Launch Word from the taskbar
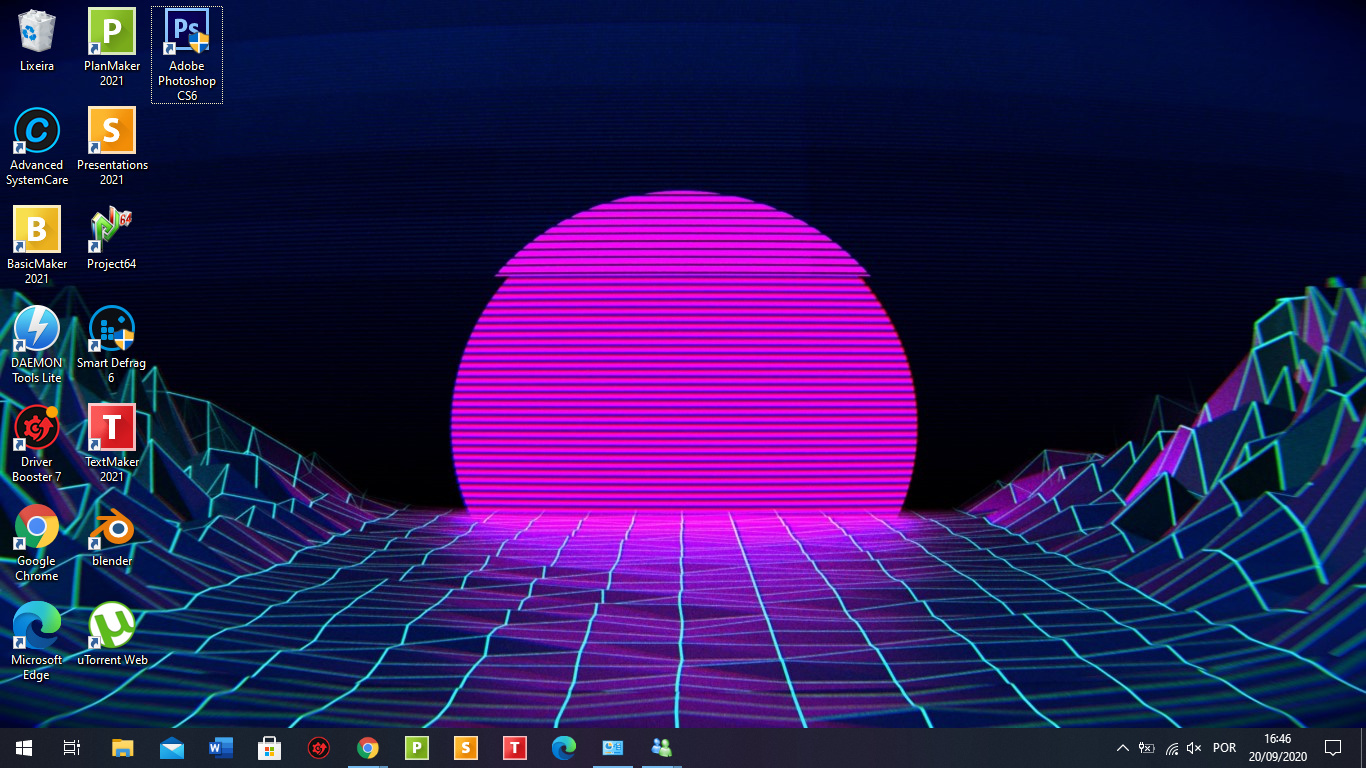Viewport: 1366px width, 768px height. (x=220, y=748)
